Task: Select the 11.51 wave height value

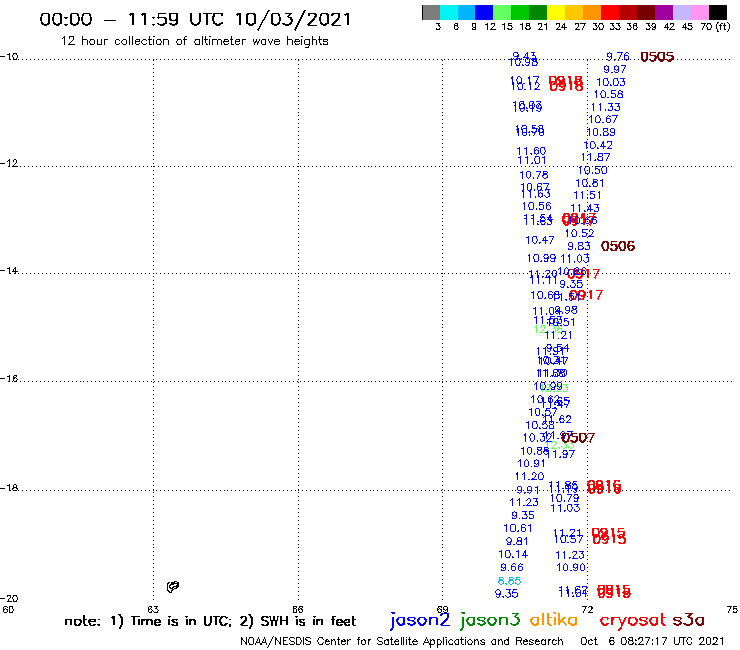Action: tap(588, 195)
